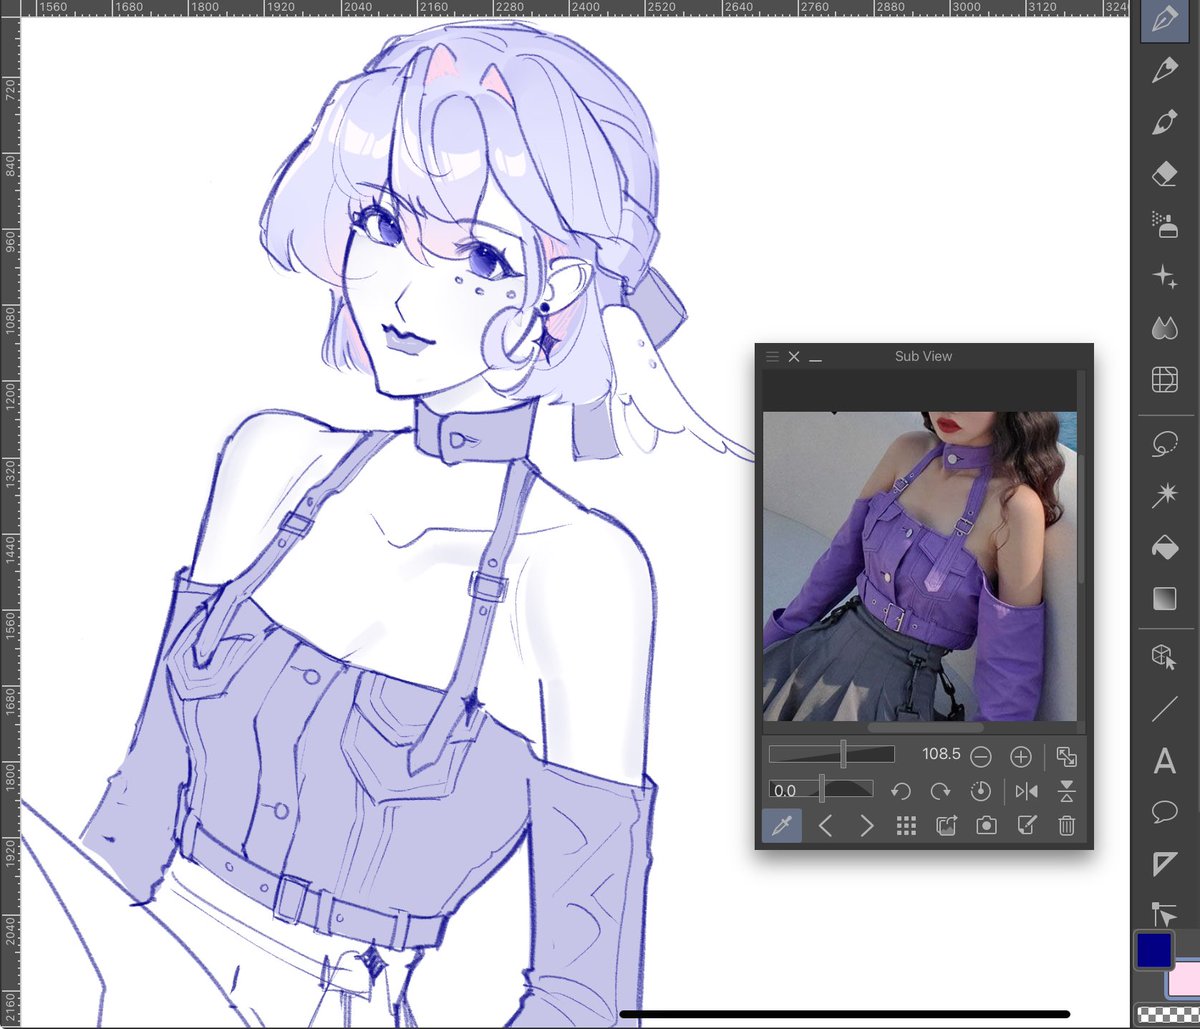The width and height of the screenshot is (1200, 1029).
Task: Show the next Sub View image
Action: click(866, 826)
